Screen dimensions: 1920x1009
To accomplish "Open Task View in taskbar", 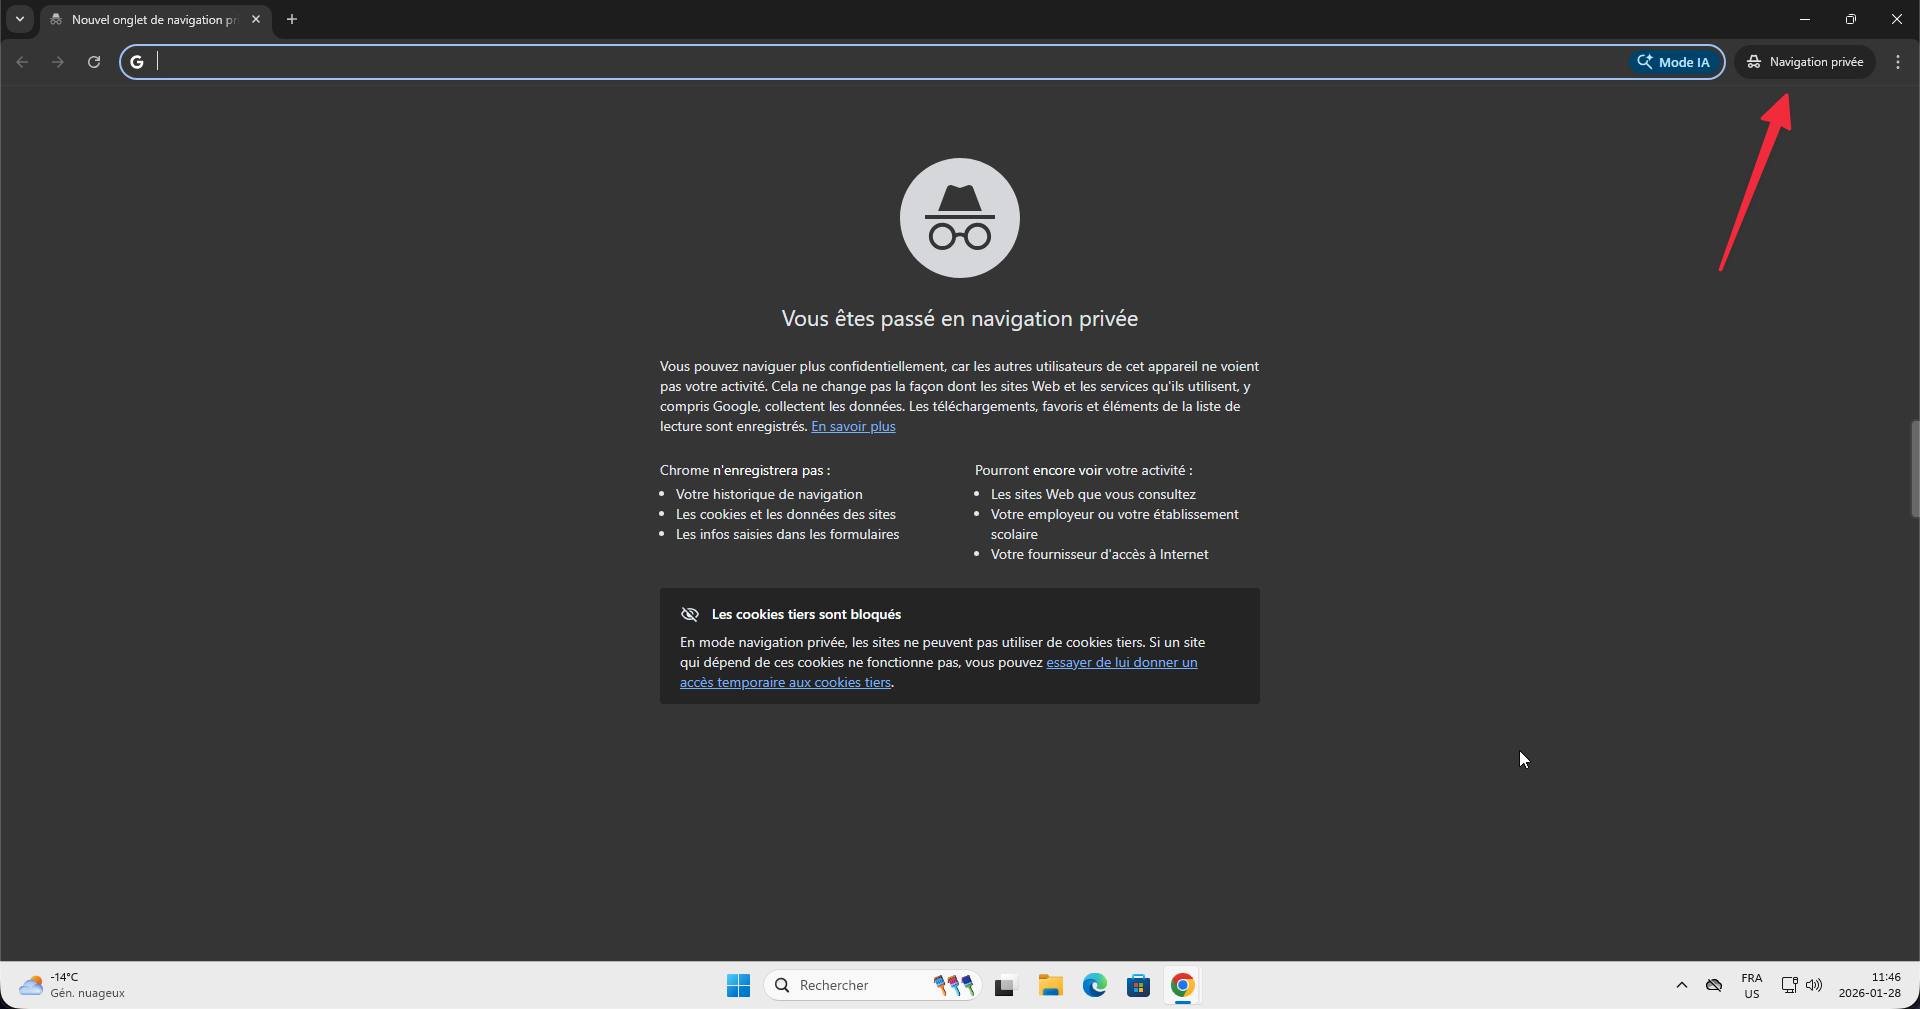I will pos(1005,985).
